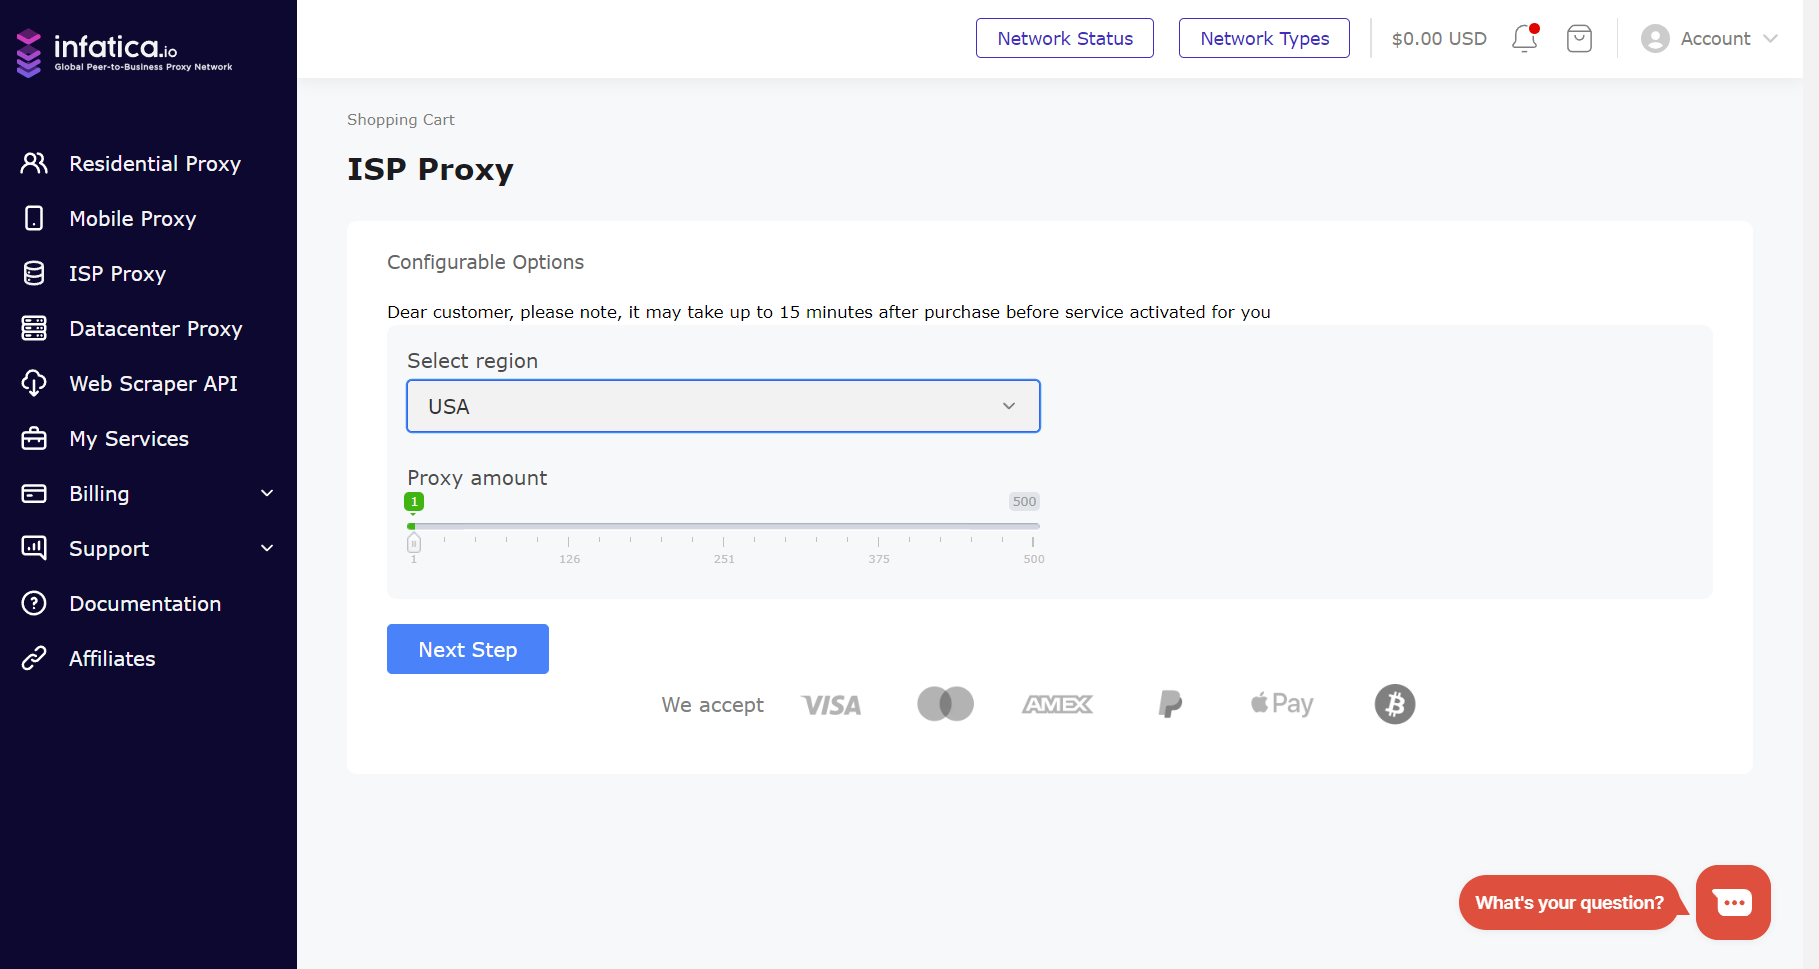Click the Bitcoin payment logo
The image size is (1819, 969).
pyautogui.click(x=1395, y=704)
